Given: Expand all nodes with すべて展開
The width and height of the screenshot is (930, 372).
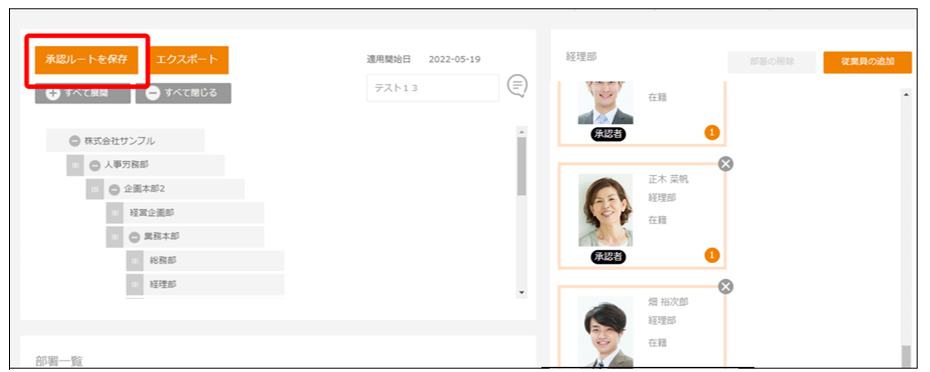Looking at the screenshot, I should coord(82,93).
